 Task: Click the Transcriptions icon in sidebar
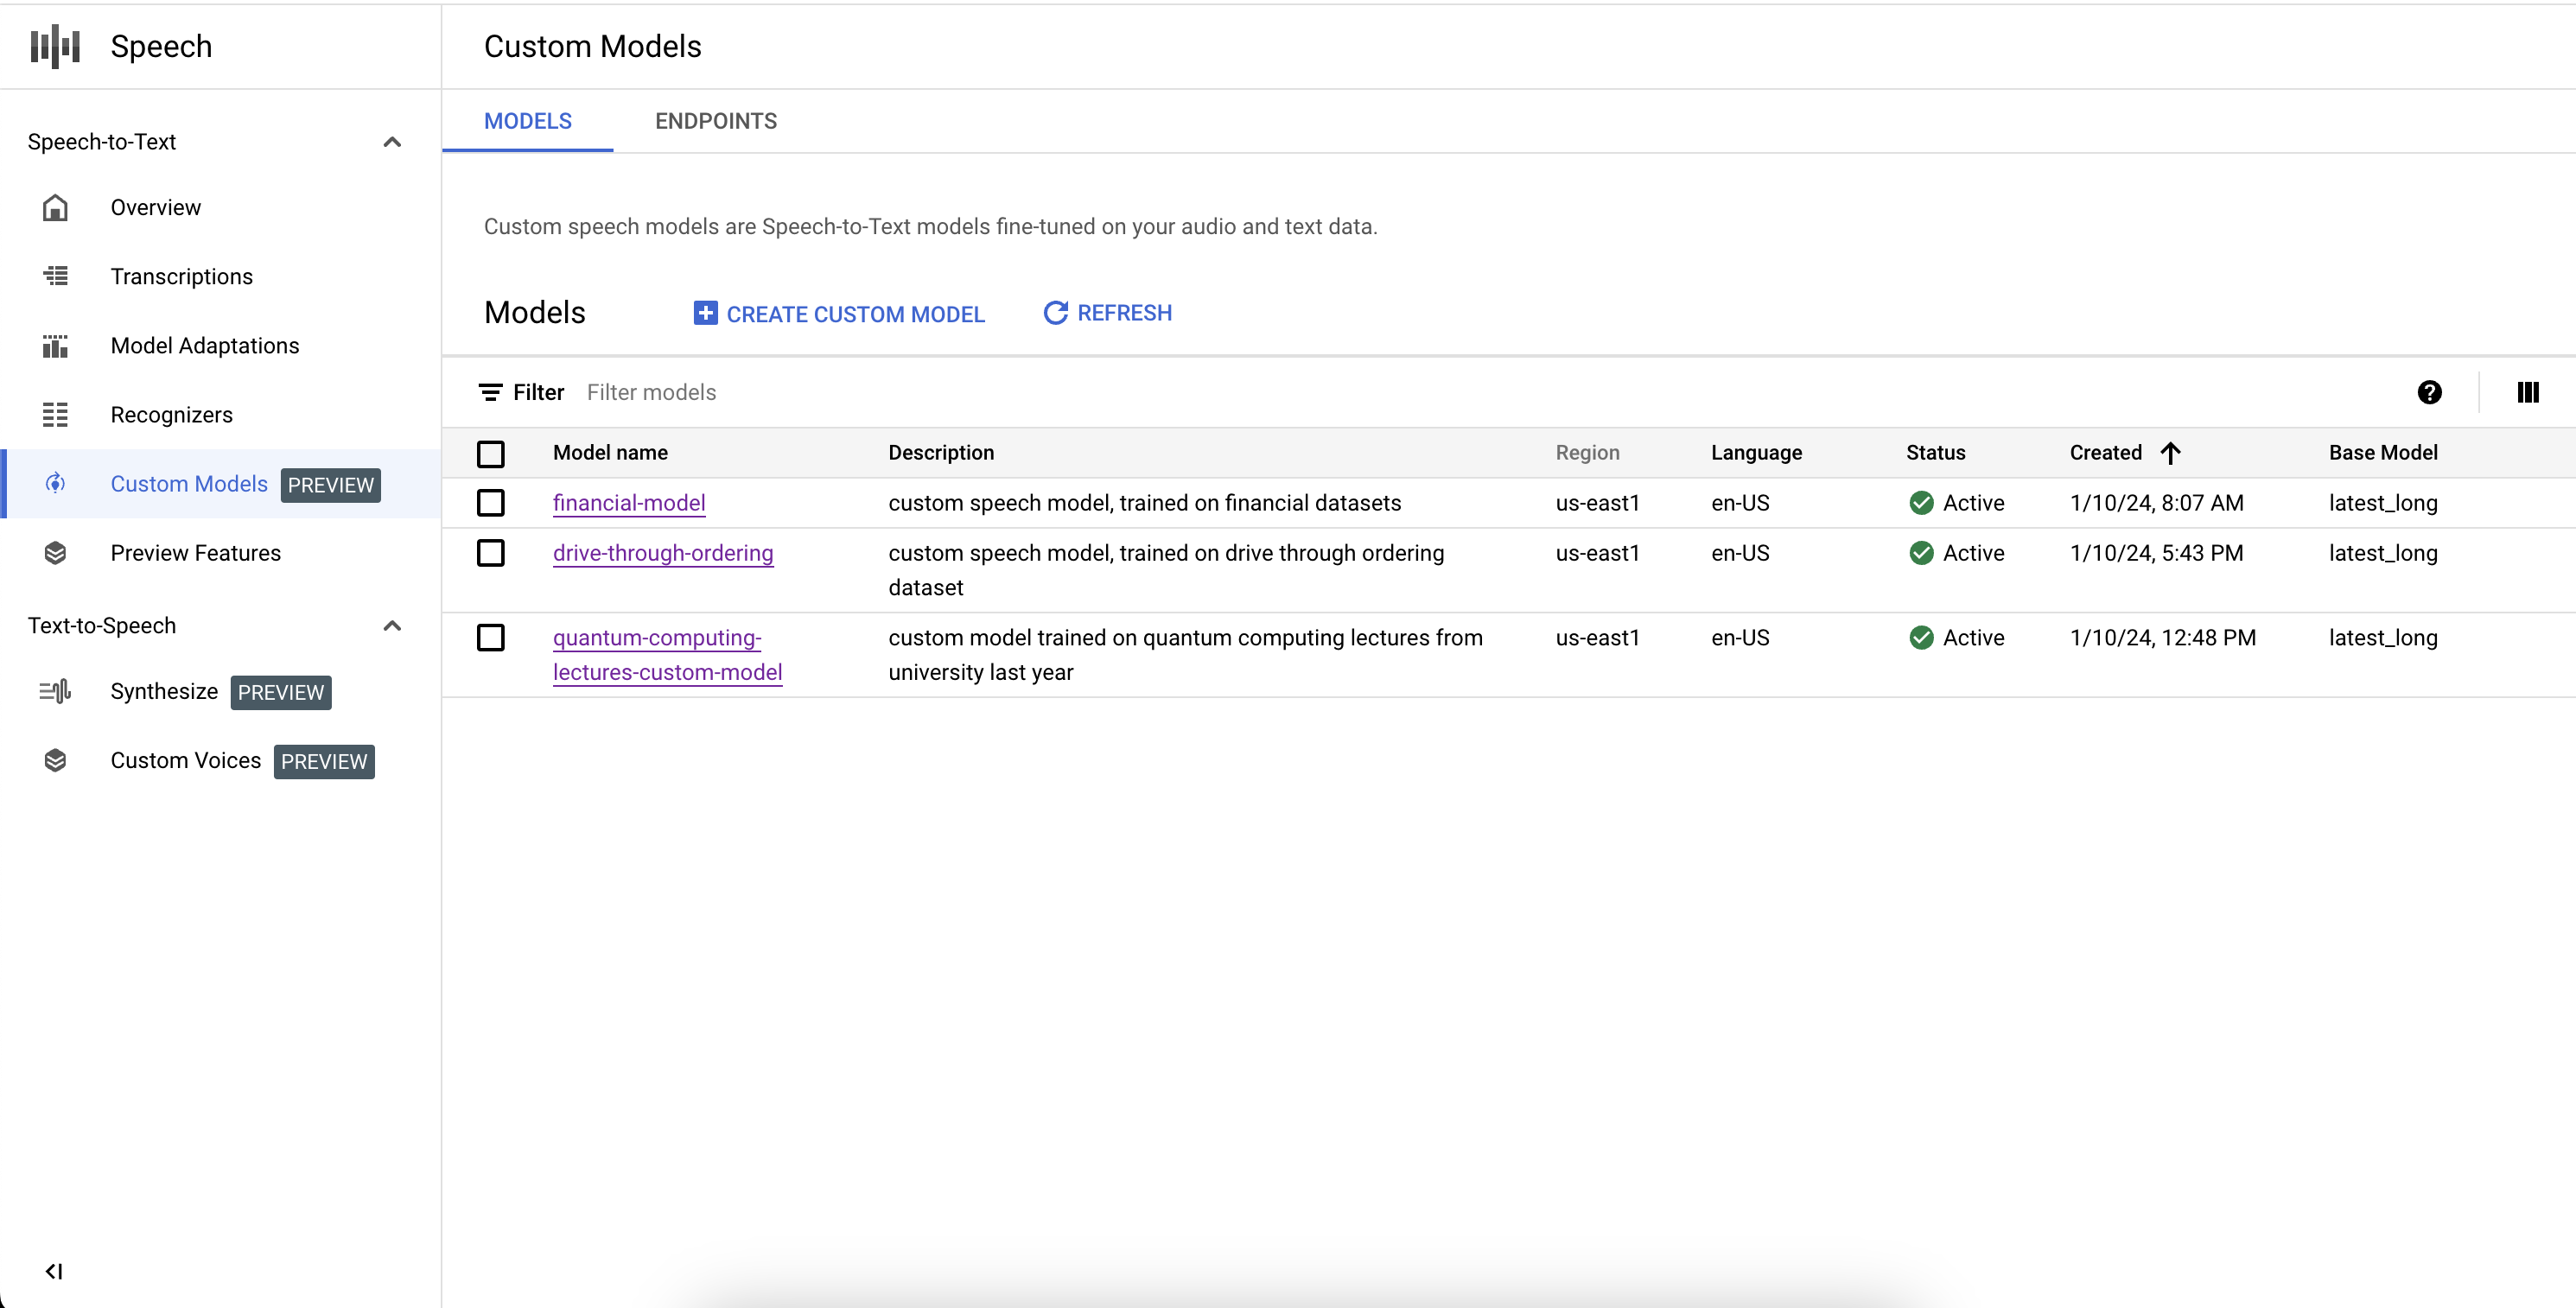57,276
